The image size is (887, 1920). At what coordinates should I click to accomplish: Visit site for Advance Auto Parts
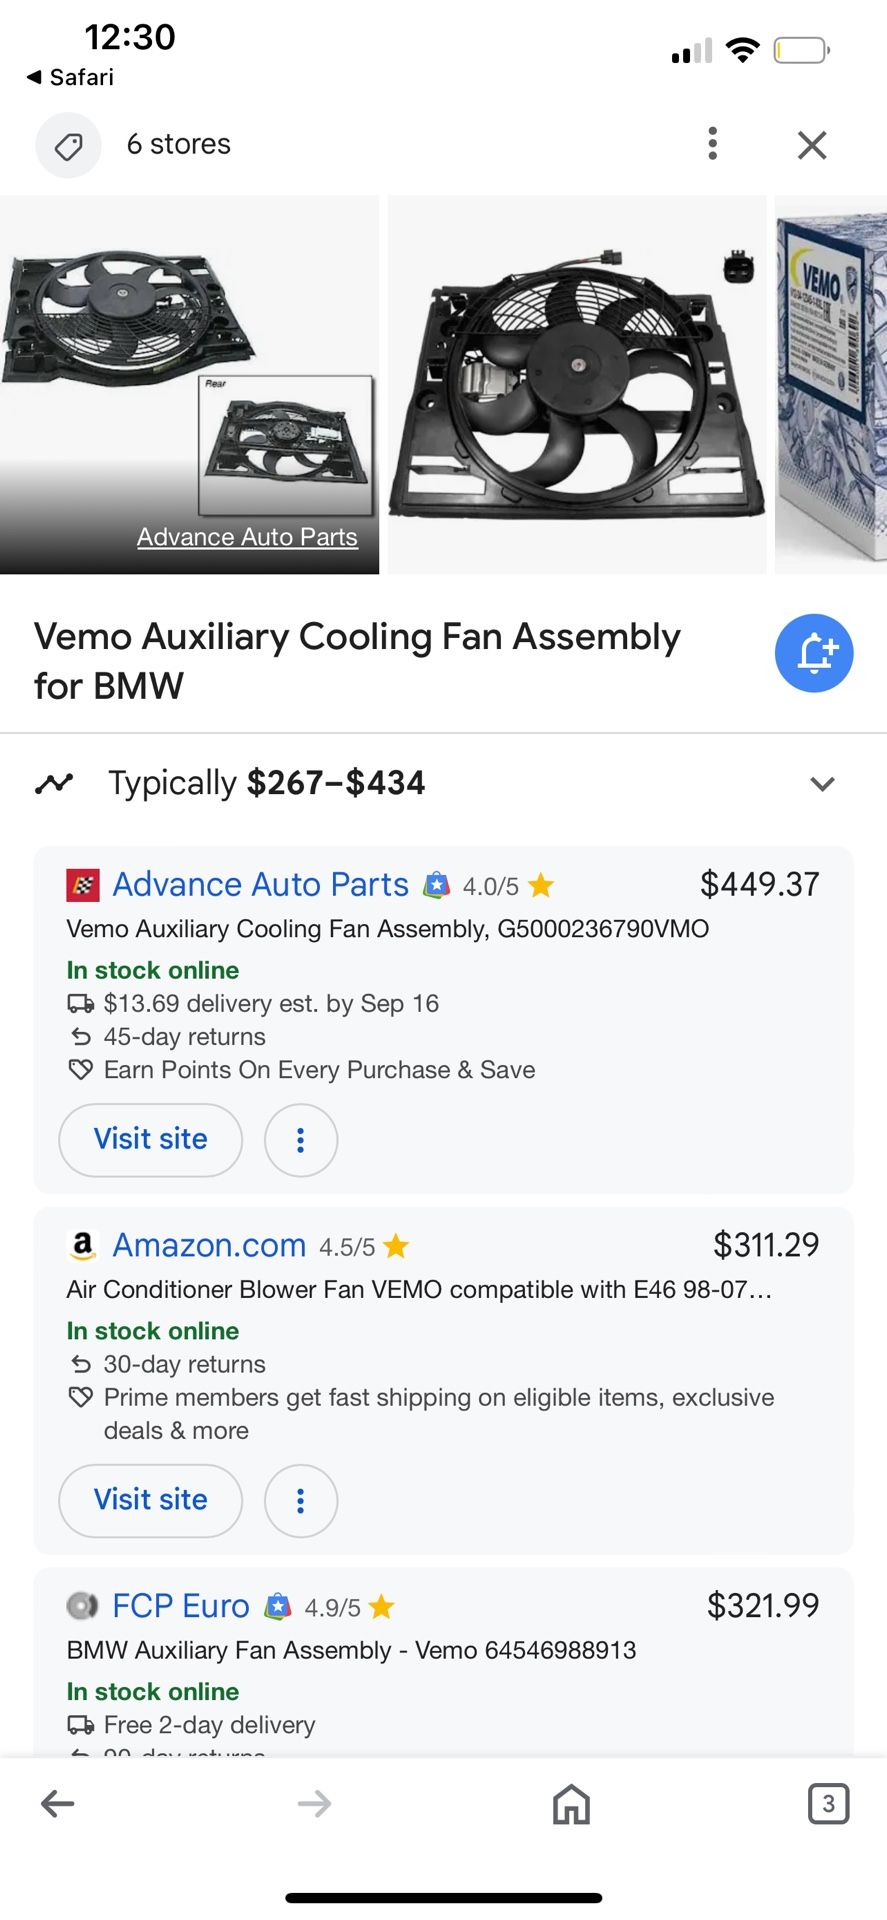tap(151, 1140)
